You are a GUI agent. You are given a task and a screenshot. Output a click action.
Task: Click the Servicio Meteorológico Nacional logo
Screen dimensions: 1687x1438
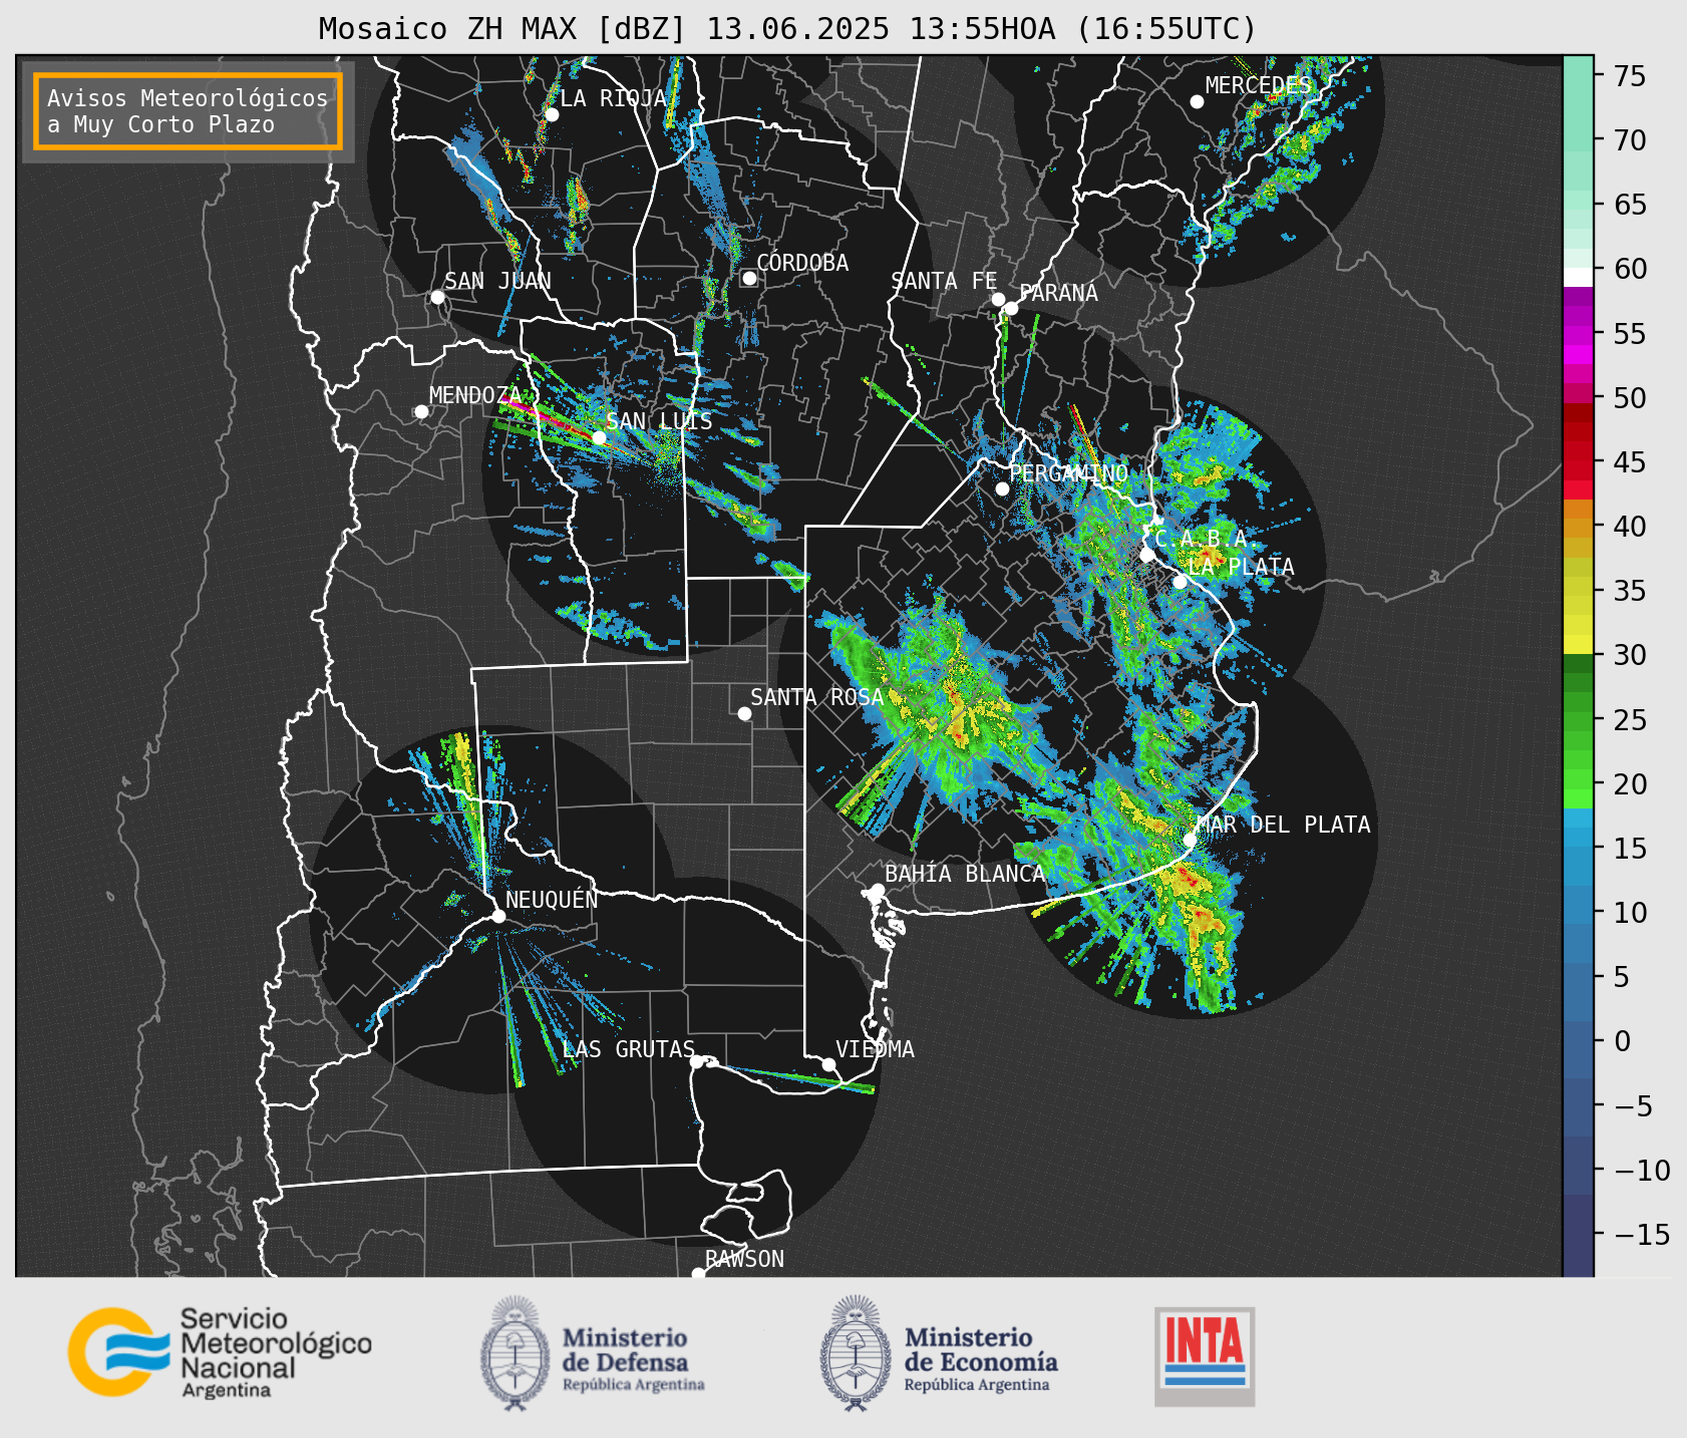pyautogui.click(x=219, y=1353)
